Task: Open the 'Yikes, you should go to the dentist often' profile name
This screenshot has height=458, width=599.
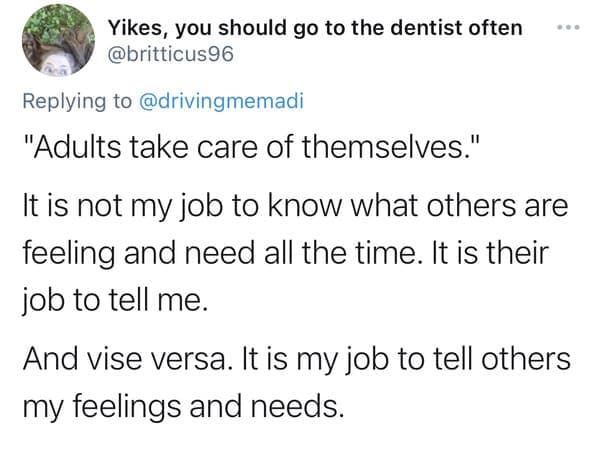Action: (x=315, y=28)
